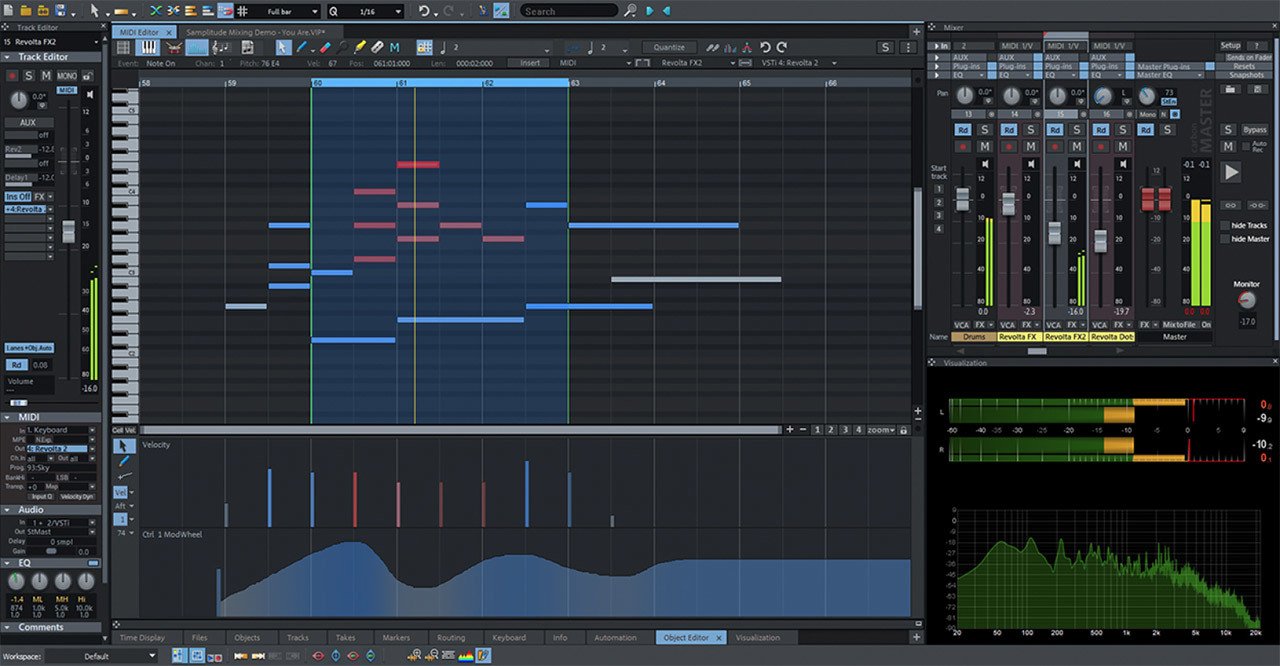Toggle the magnet snap icon in top toolbar
The image size is (1280, 666).
(225, 11)
